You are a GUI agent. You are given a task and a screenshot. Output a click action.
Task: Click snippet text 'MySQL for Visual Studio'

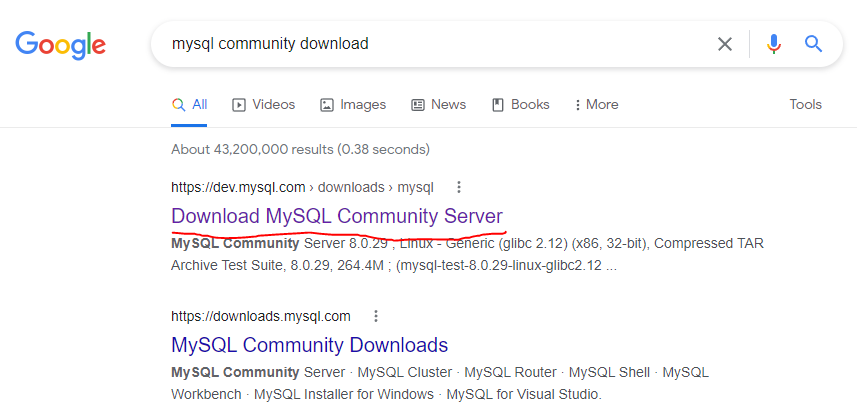[x=523, y=394]
